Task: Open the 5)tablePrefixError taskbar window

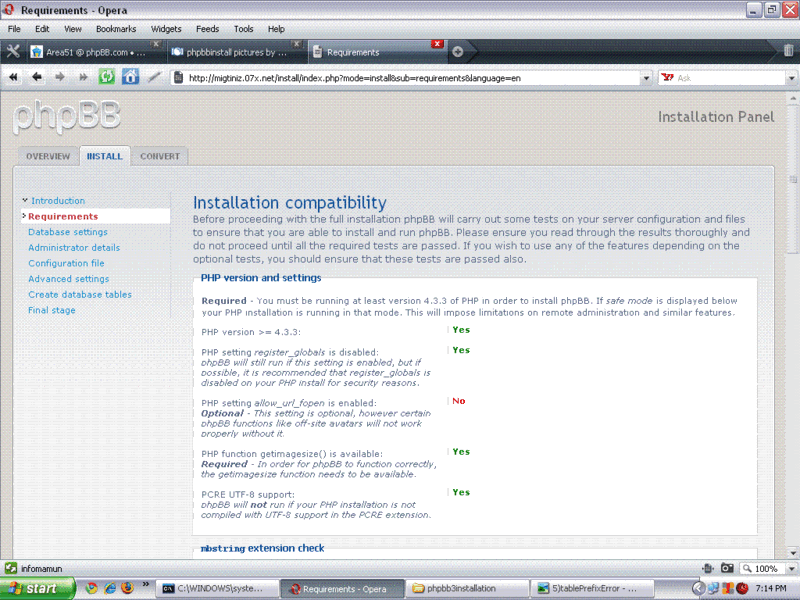Action: coord(592,588)
